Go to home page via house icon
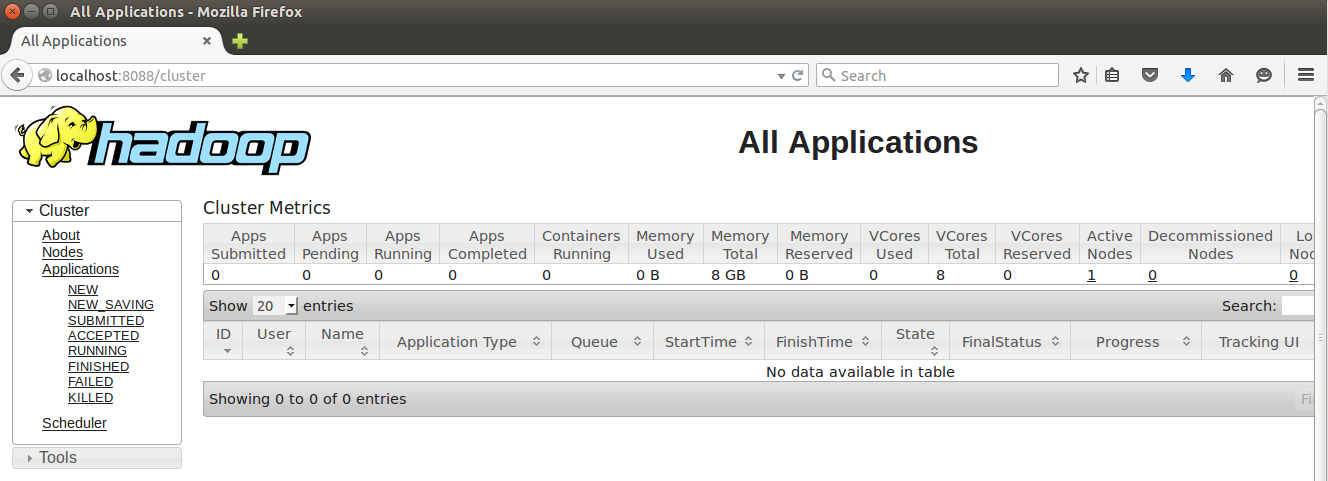 1226,75
